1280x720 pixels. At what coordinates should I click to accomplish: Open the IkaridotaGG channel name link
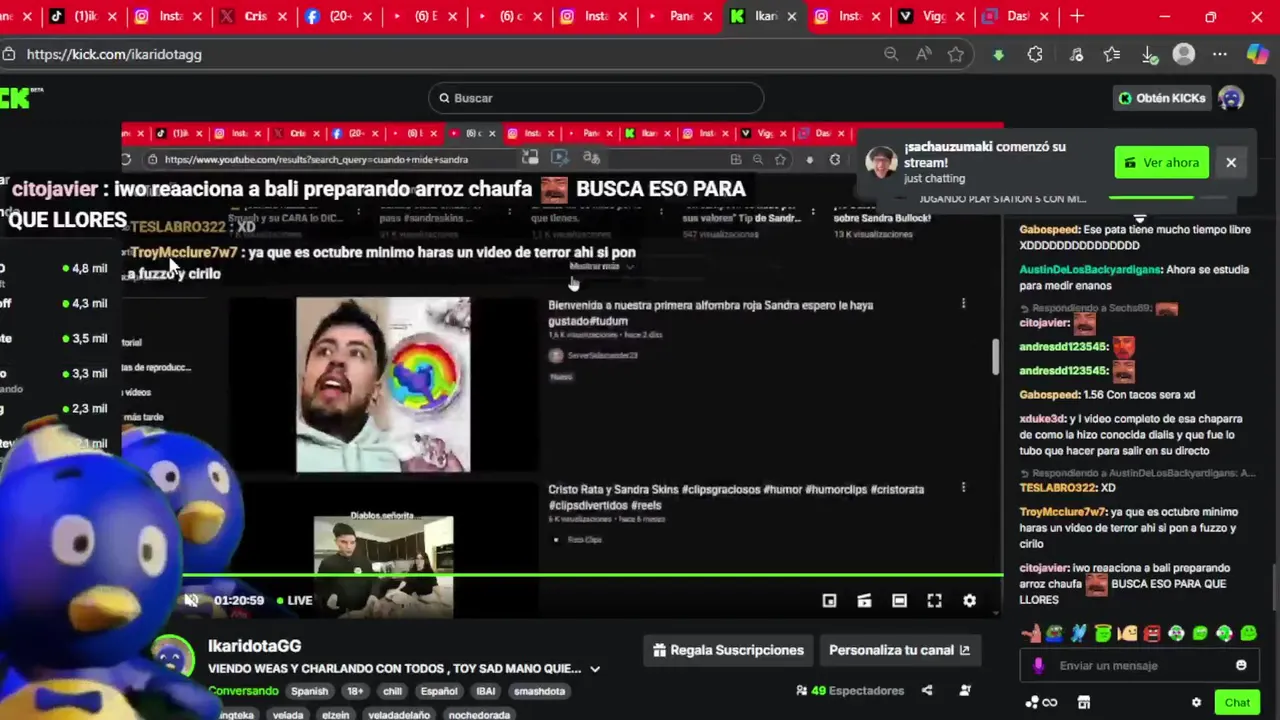pos(254,646)
